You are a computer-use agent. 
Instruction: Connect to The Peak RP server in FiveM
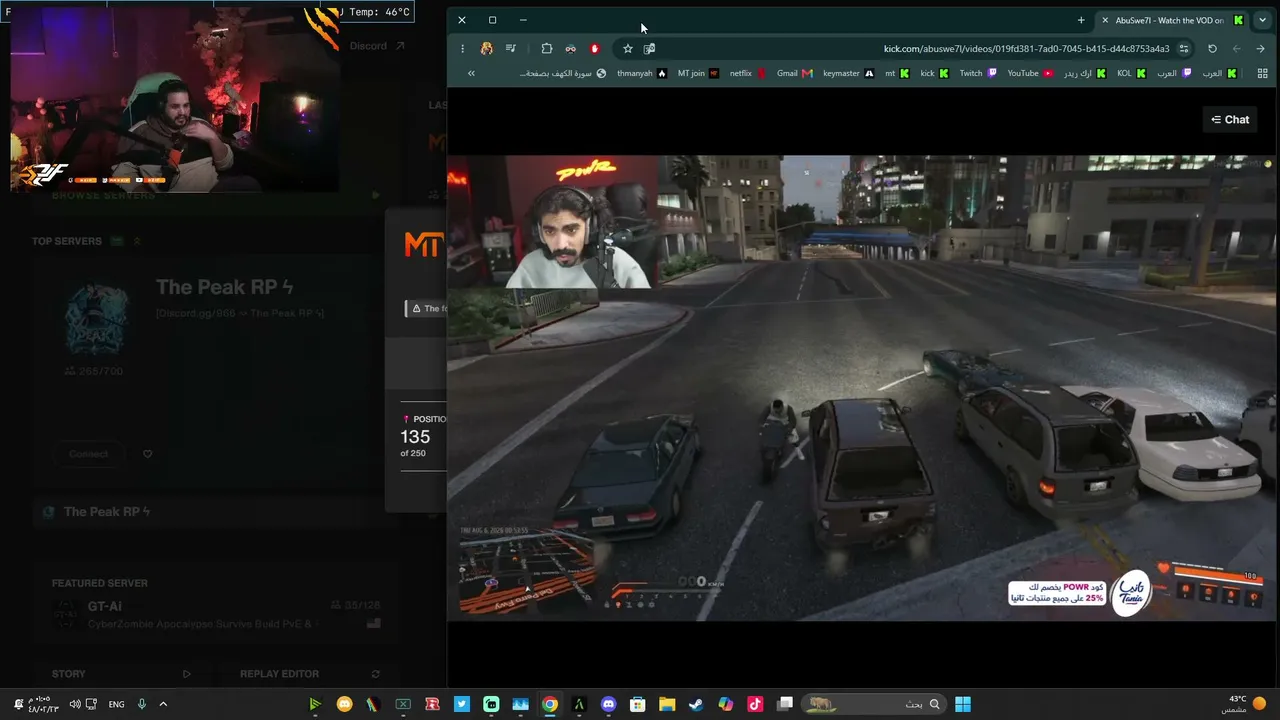click(x=88, y=454)
